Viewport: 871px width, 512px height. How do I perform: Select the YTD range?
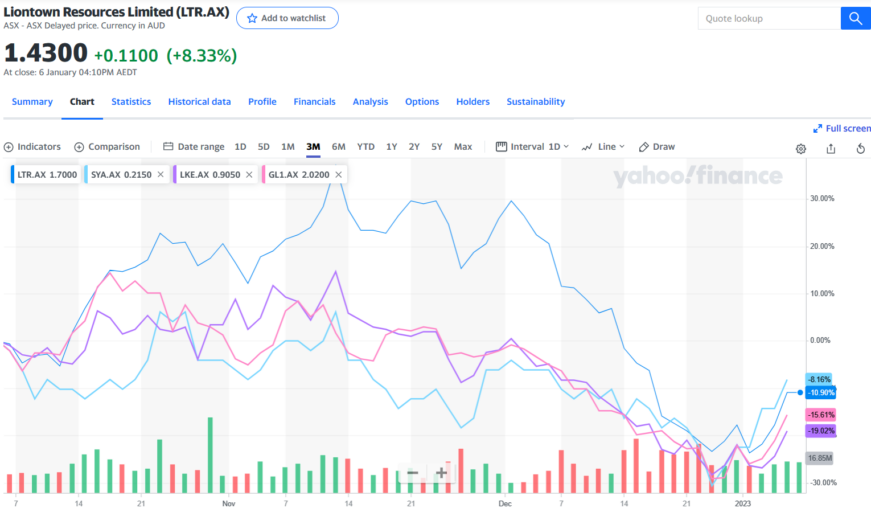click(x=366, y=147)
